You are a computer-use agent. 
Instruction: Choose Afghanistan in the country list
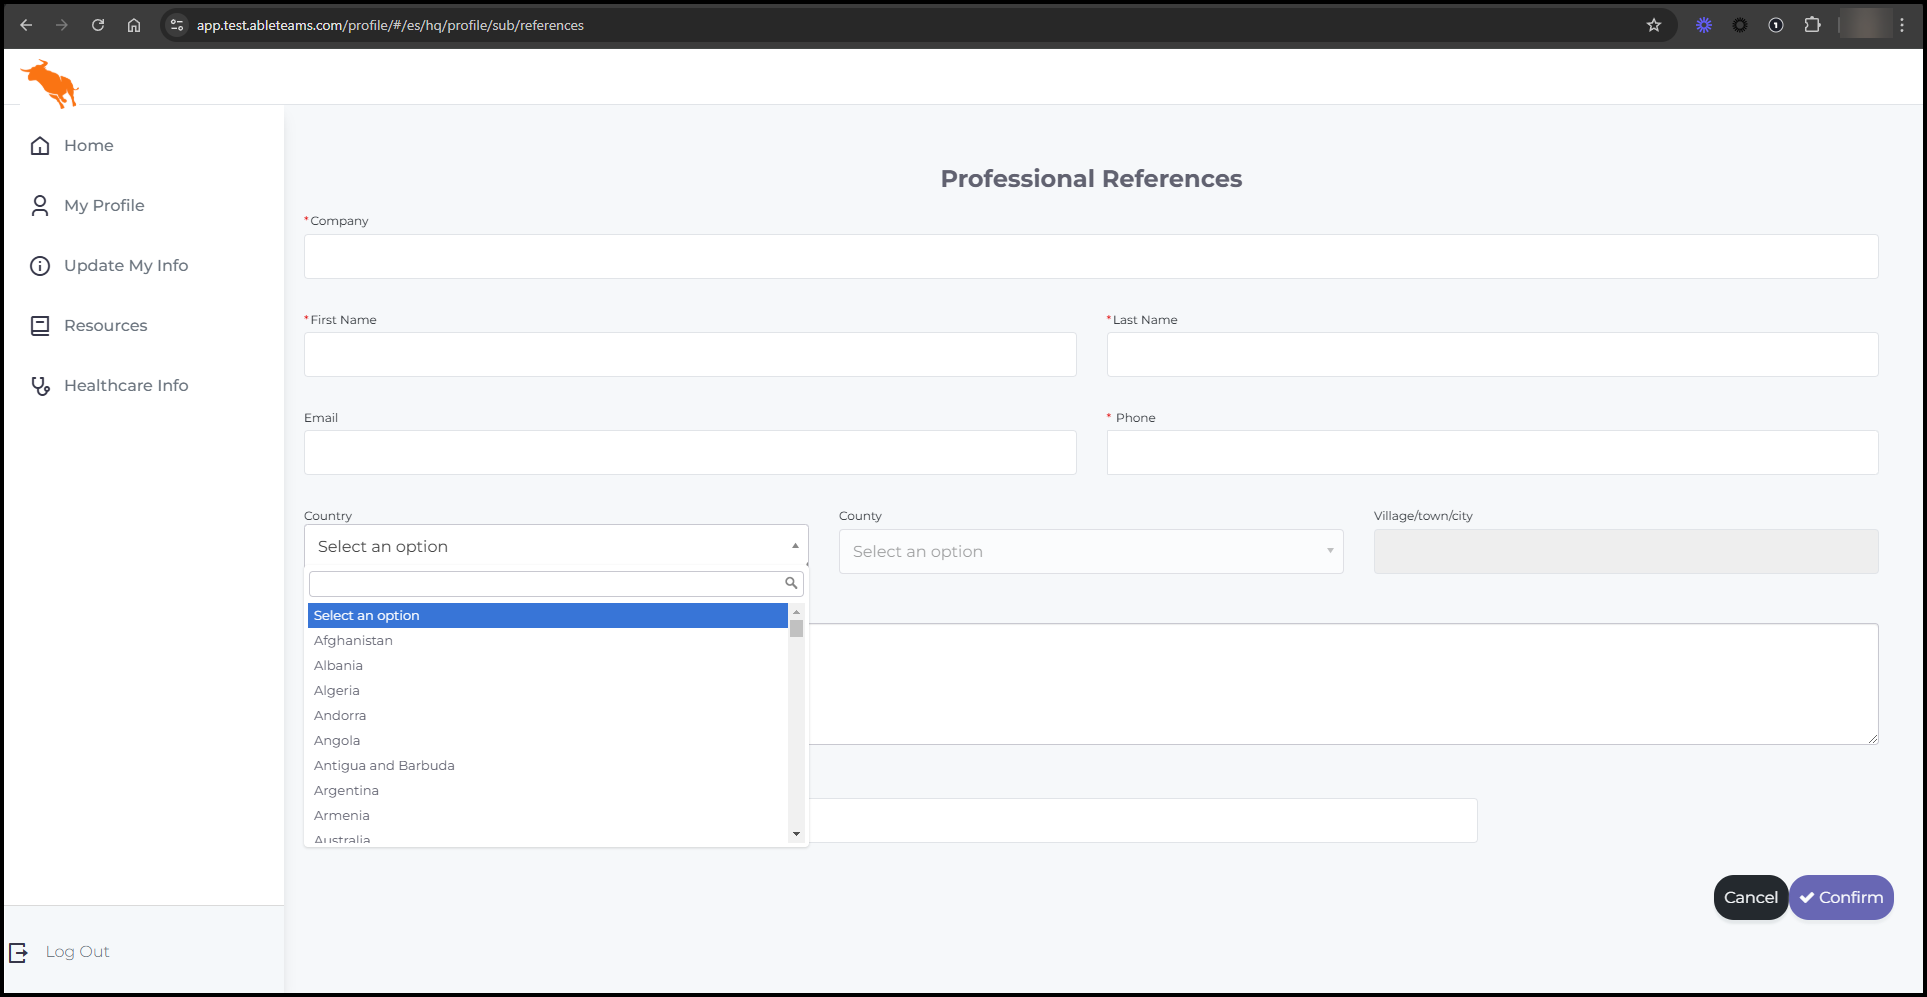(x=353, y=641)
